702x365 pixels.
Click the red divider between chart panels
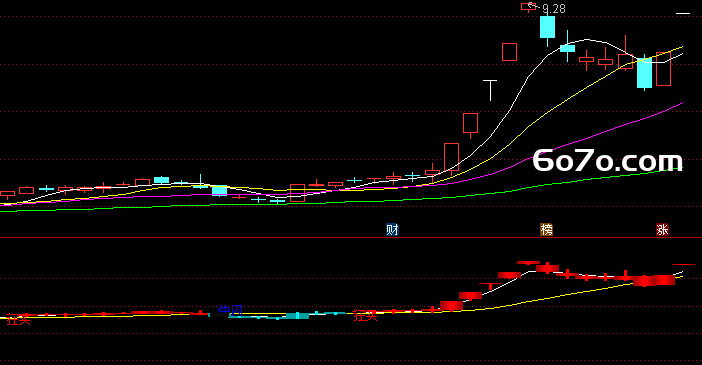(x=351, y=237)
